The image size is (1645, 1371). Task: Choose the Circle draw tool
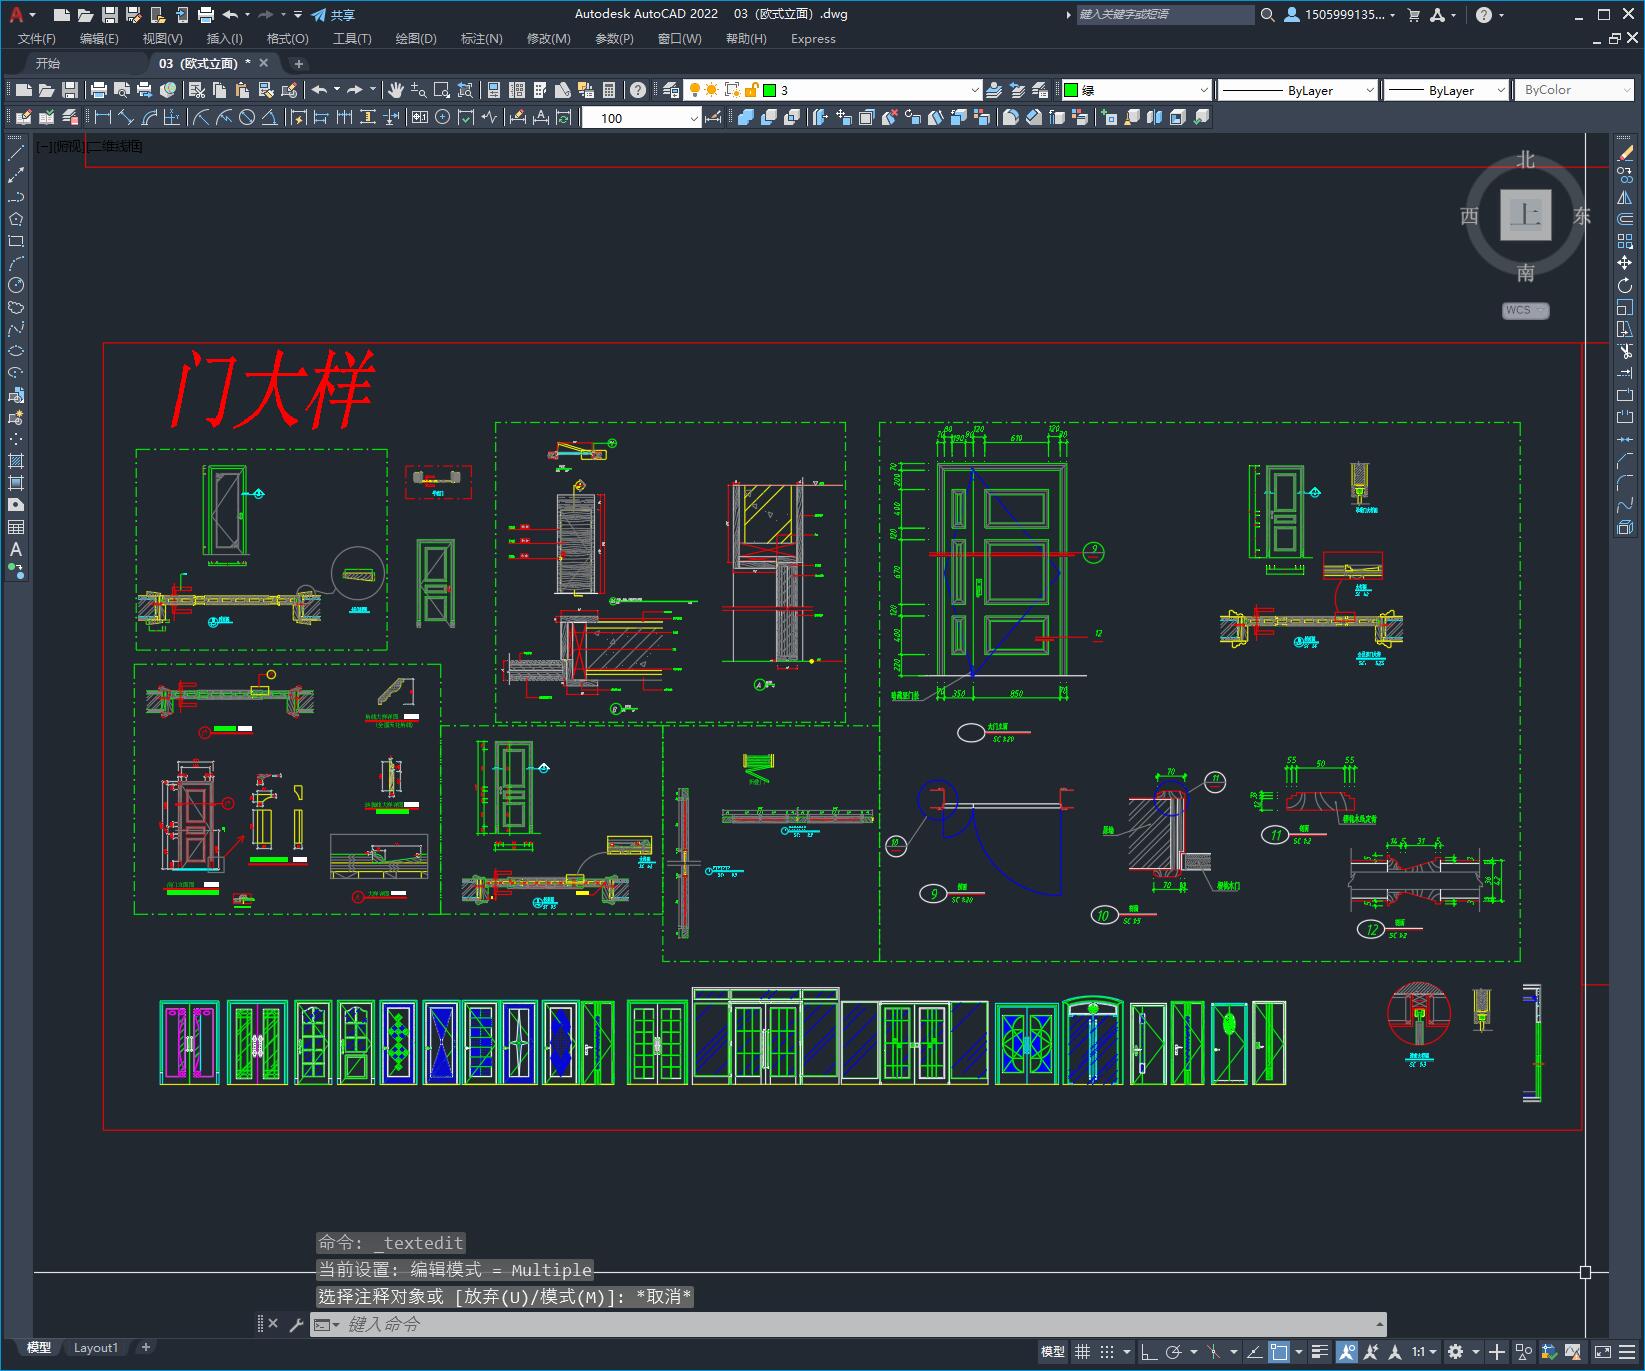tap(16, 285)
